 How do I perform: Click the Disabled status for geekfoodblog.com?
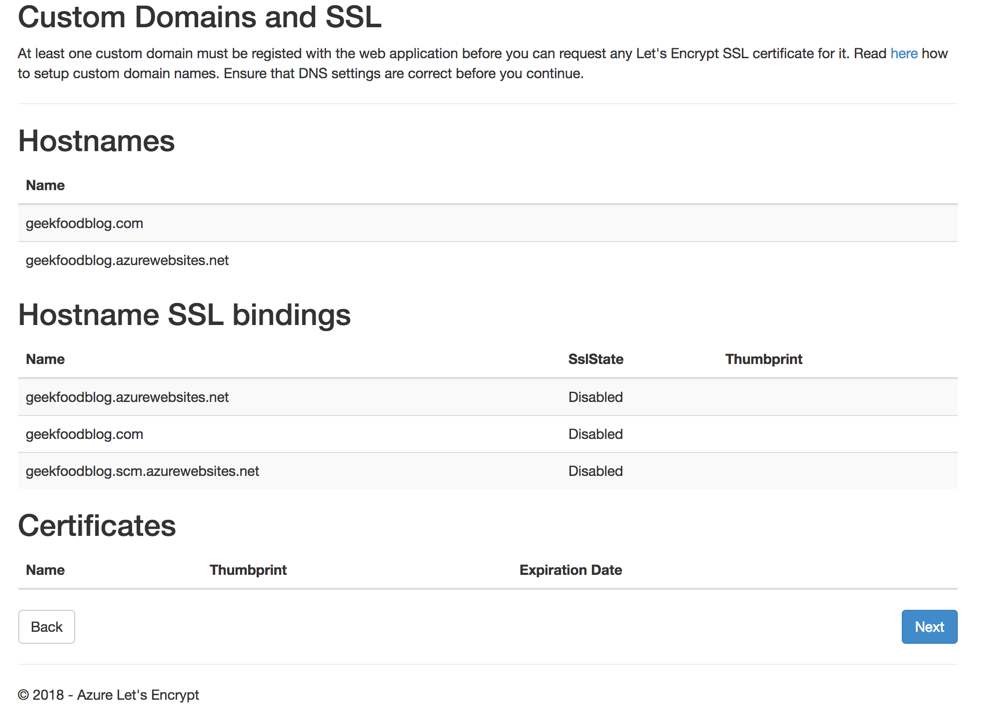595,434
